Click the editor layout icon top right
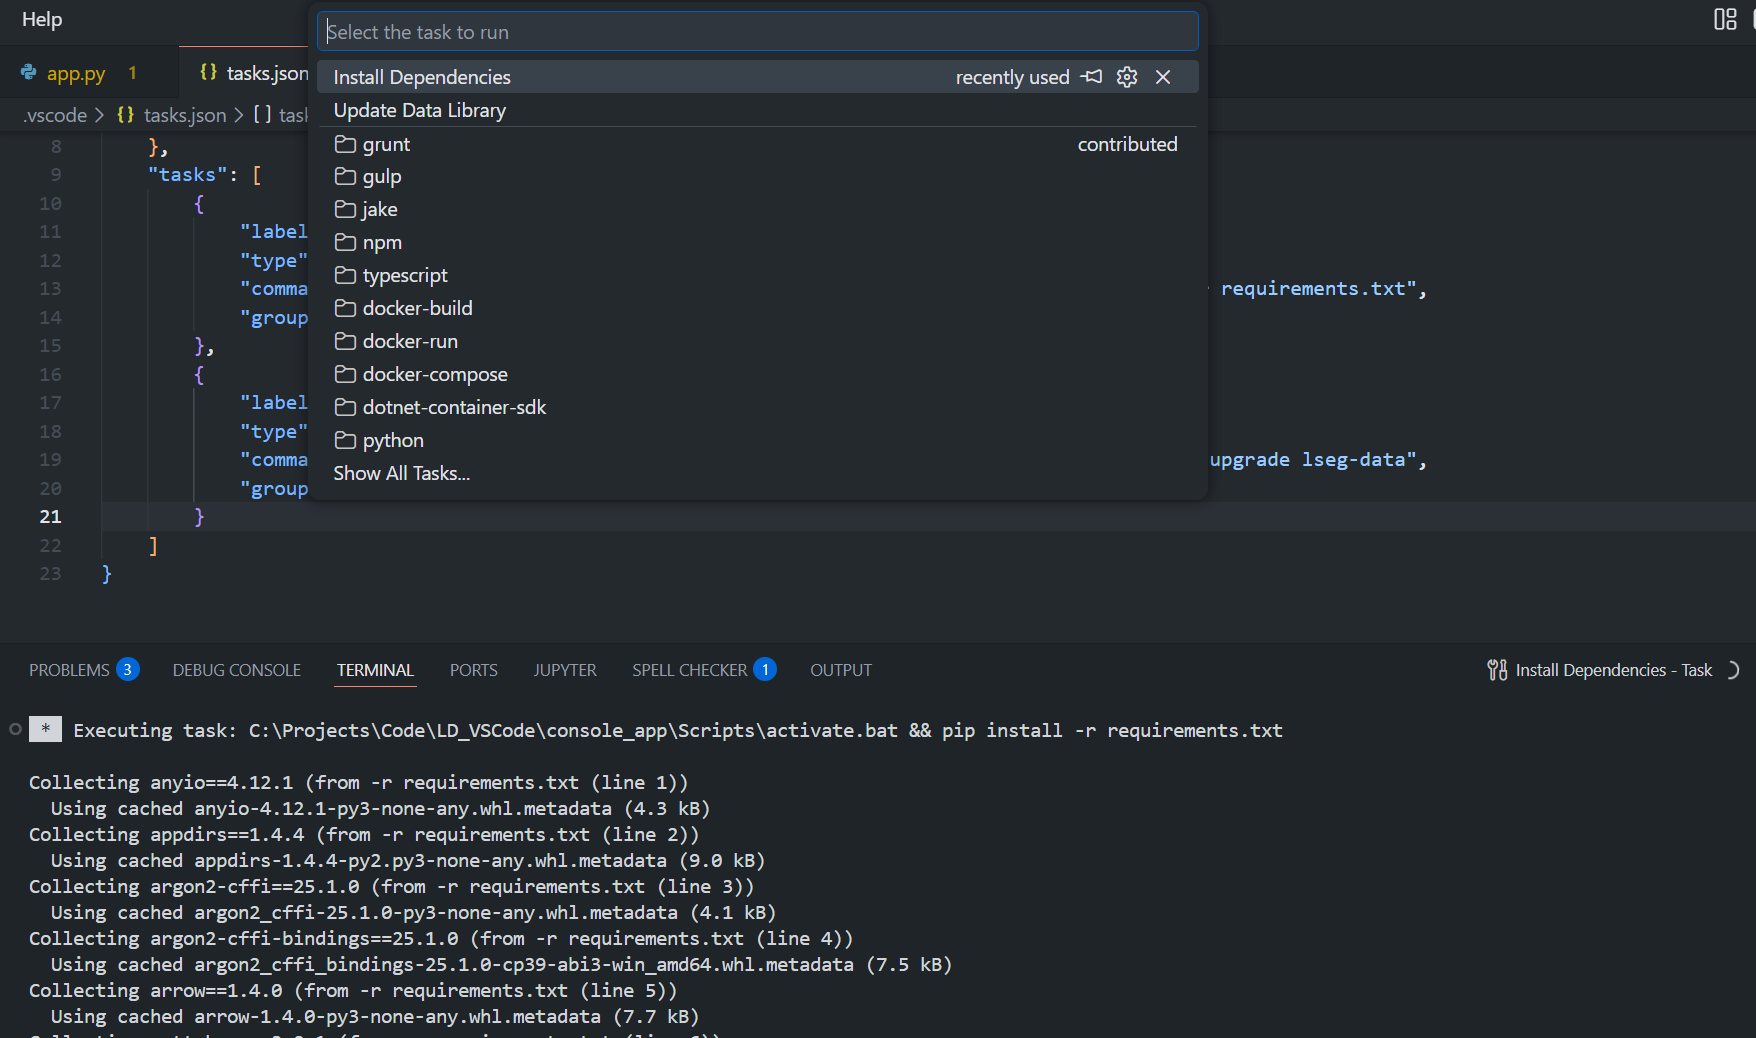Viewport: 1756px width, 1038px height. [1725, 19]
